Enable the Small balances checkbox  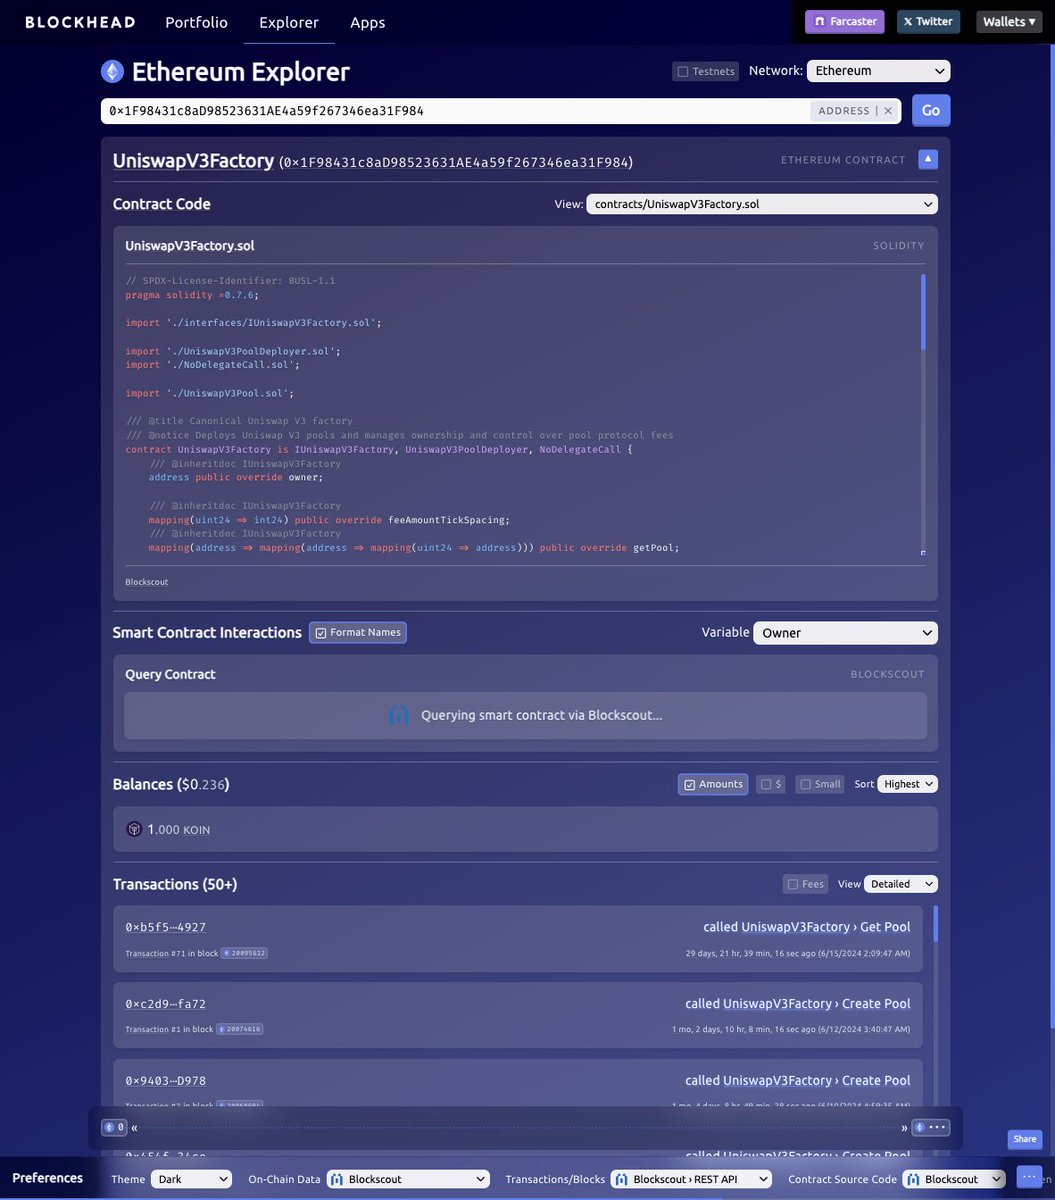point(805,784)
